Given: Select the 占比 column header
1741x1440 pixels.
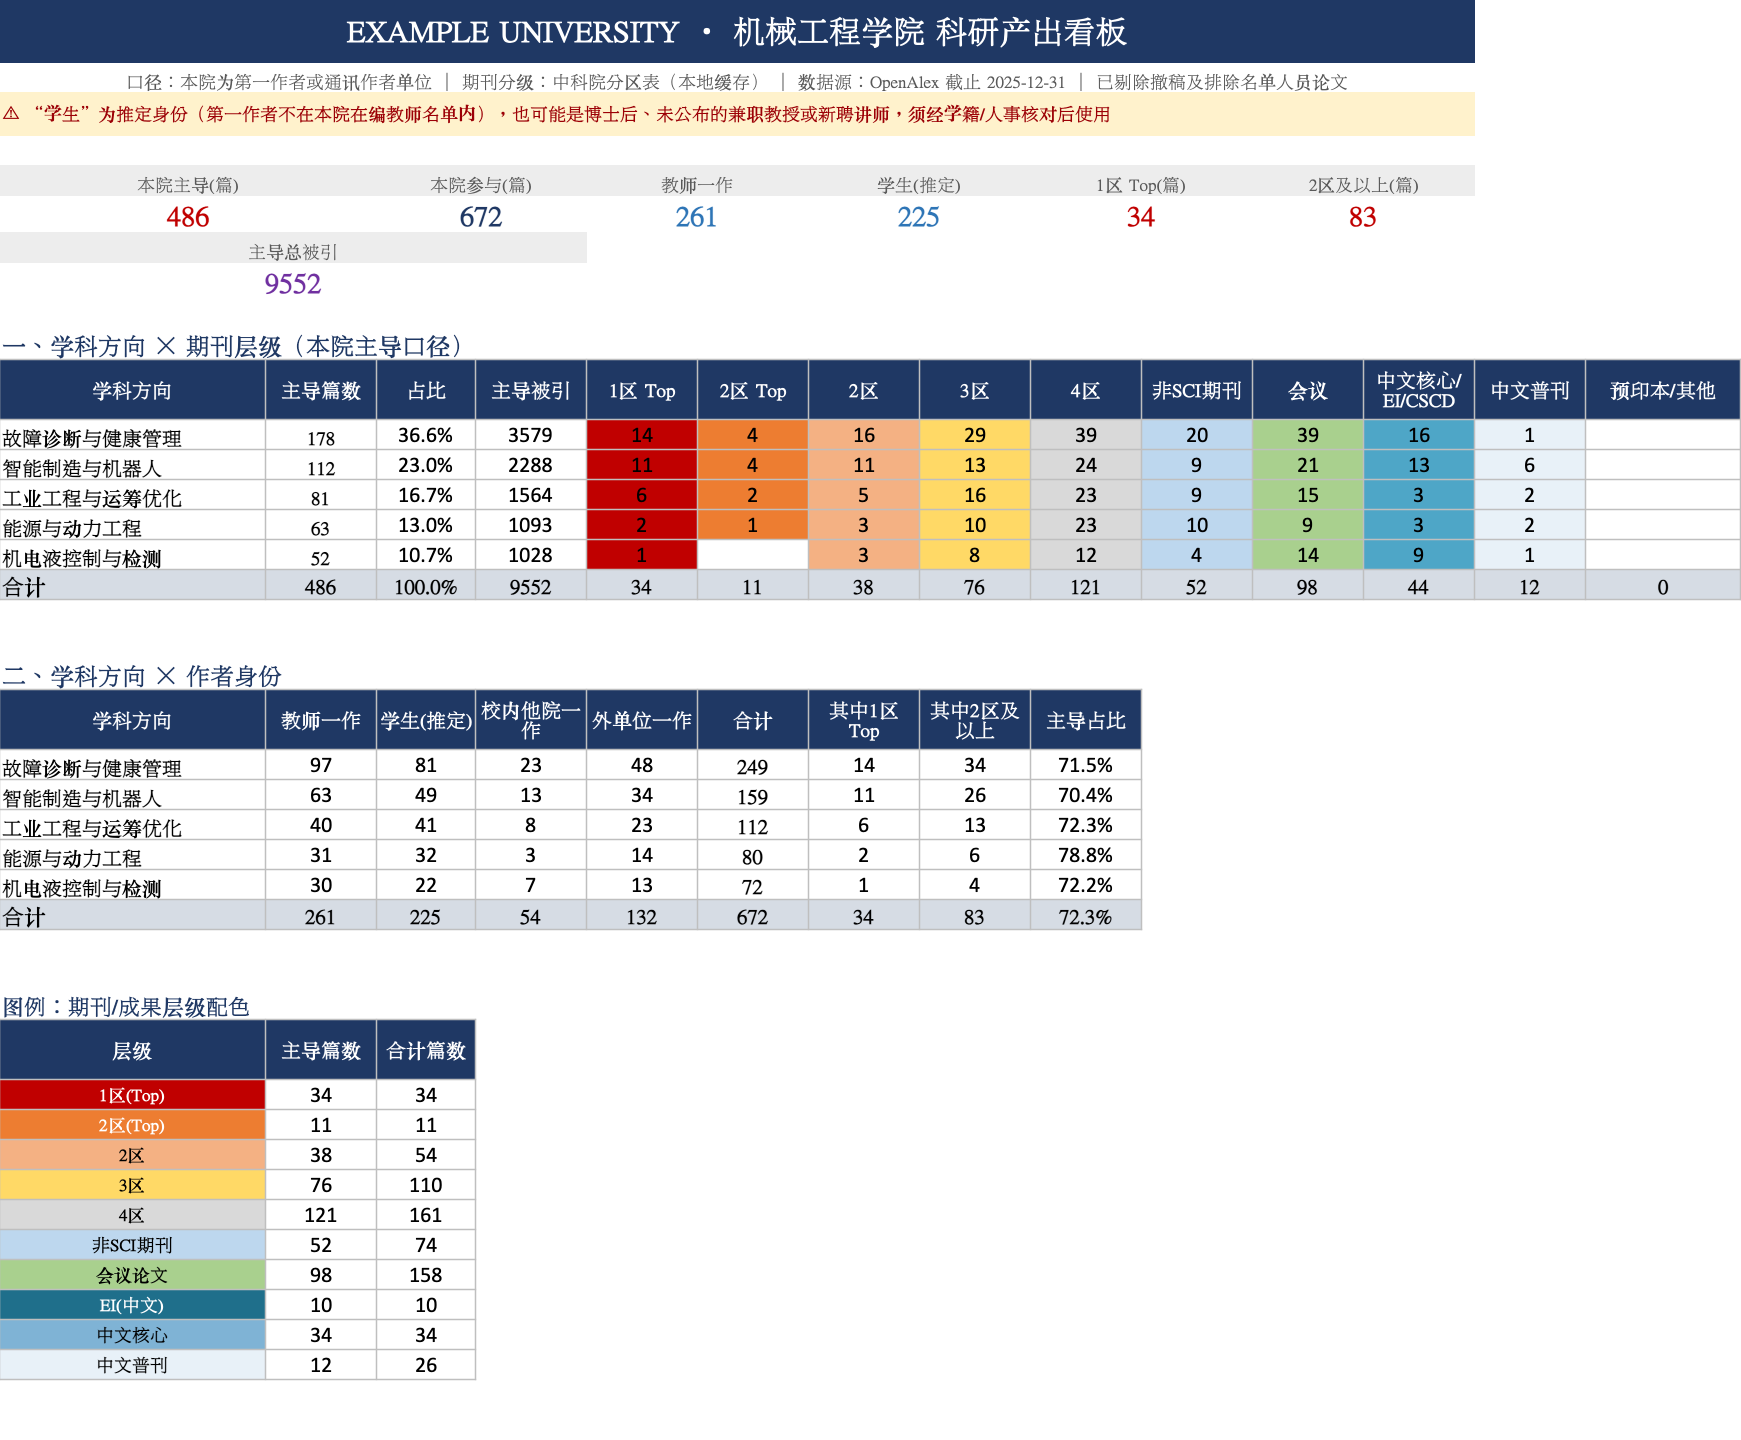Looking at the screenshot, I should click(x=427, y=390).
